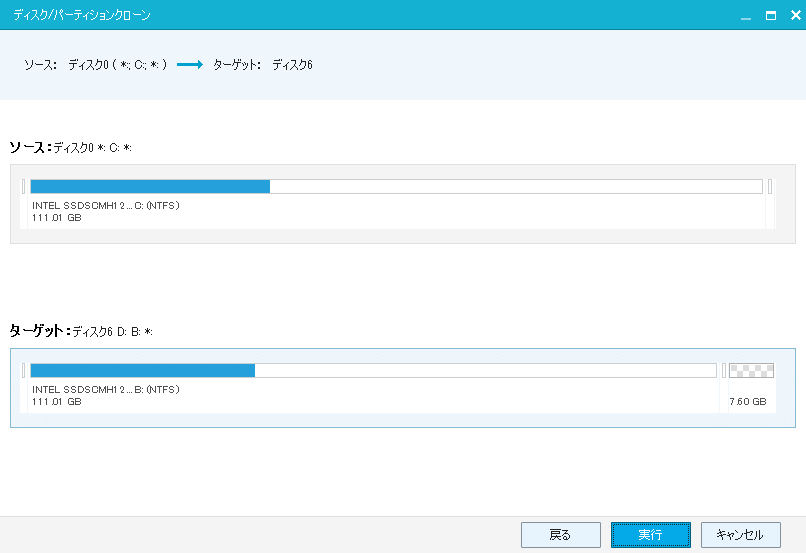Click the ターゲット: ディスク6 D: B: *: heading

click(81, 331)
